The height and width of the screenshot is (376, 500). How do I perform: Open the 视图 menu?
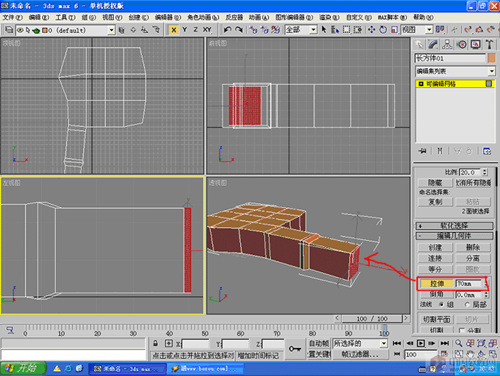coord(112,17)
